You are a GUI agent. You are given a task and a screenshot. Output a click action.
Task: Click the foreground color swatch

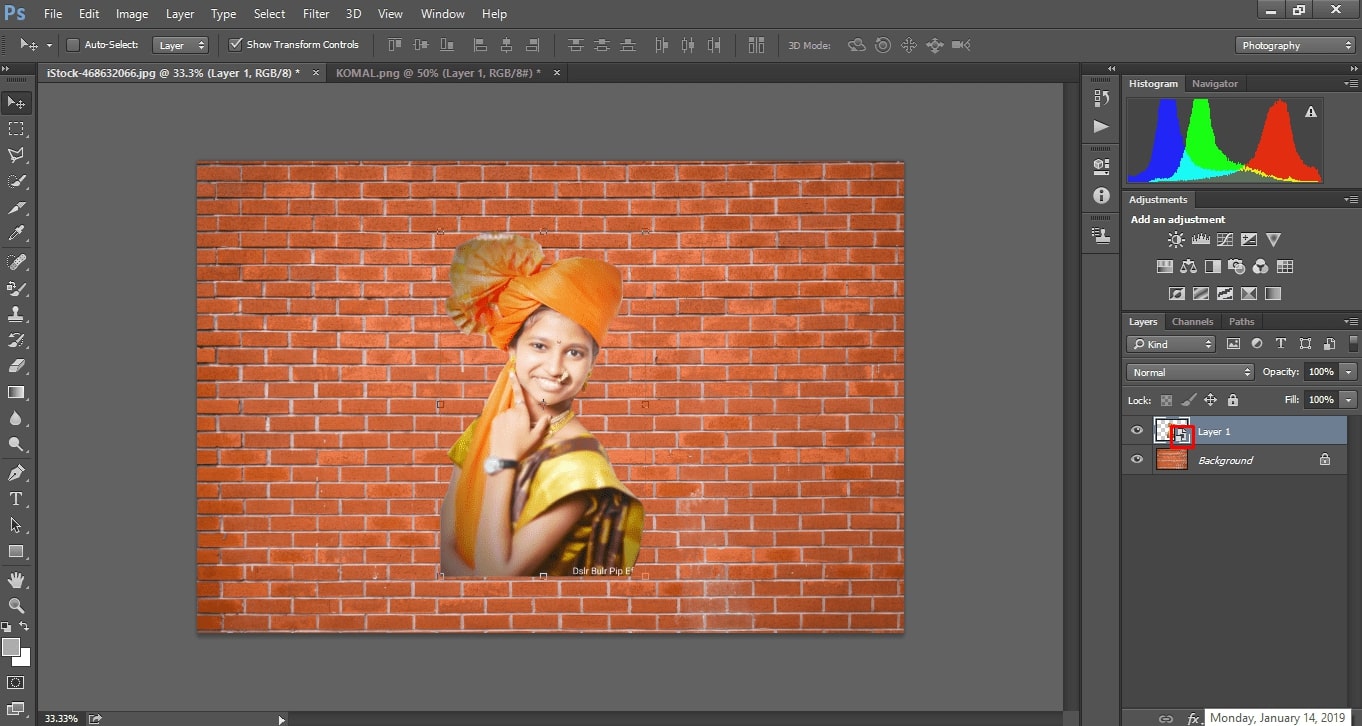point(11,647)
